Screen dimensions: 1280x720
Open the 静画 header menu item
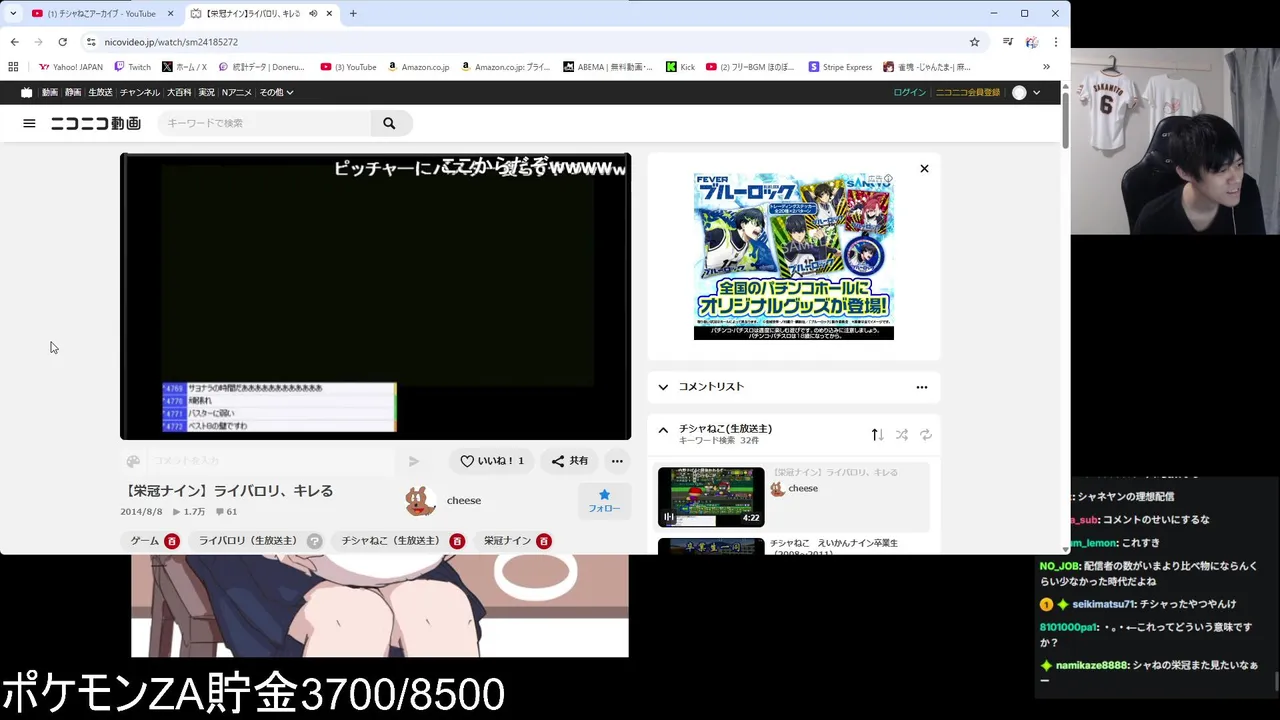[x=73, y=92]
